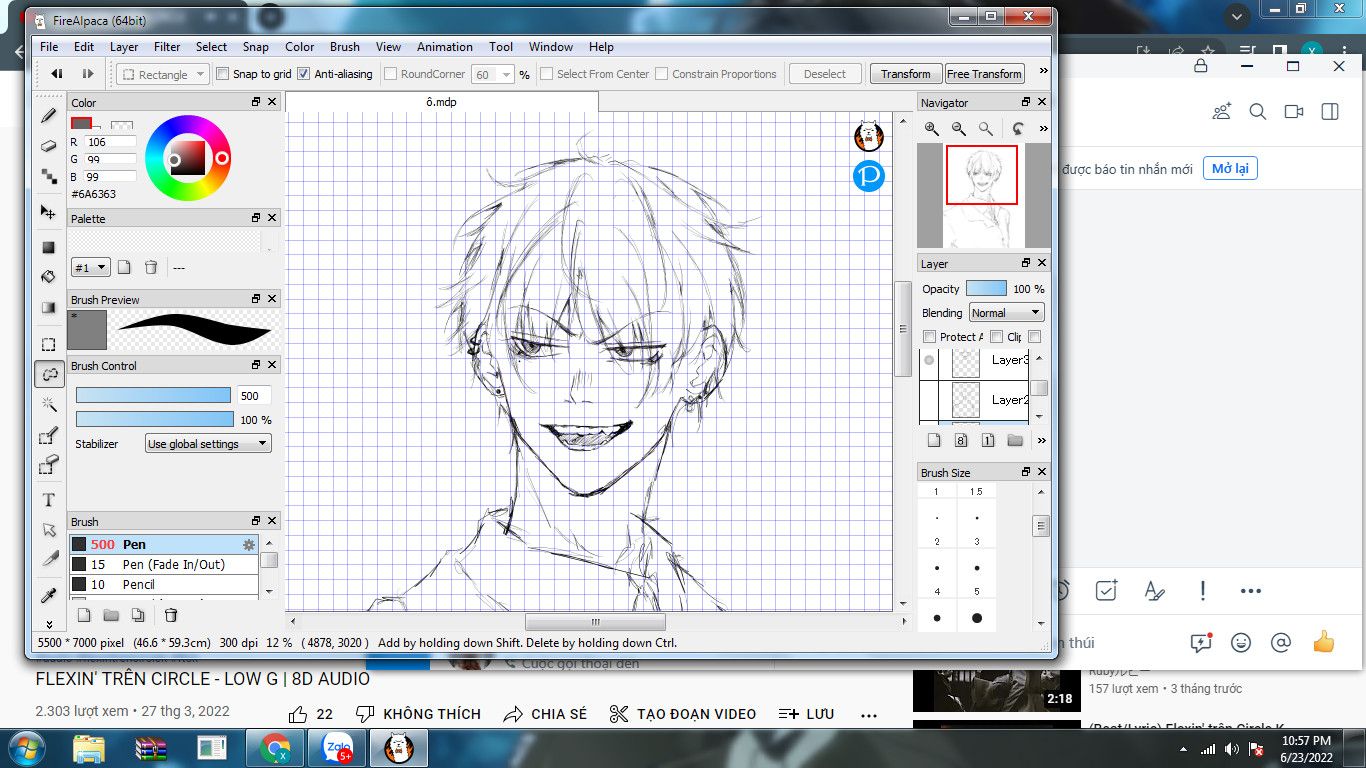Open the Stabilizer settings dropdown
The height and width of the screenshot is (768, 1366).
[x=208, y=444]
